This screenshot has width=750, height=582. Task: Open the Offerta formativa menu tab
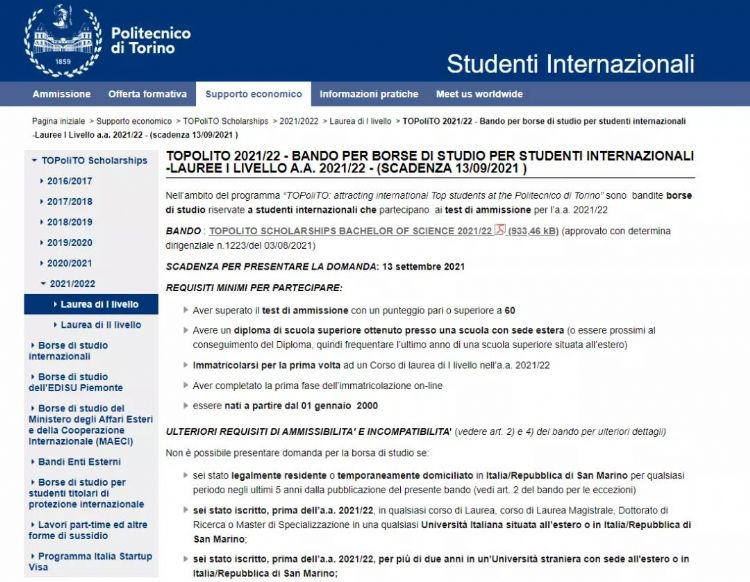147,94
